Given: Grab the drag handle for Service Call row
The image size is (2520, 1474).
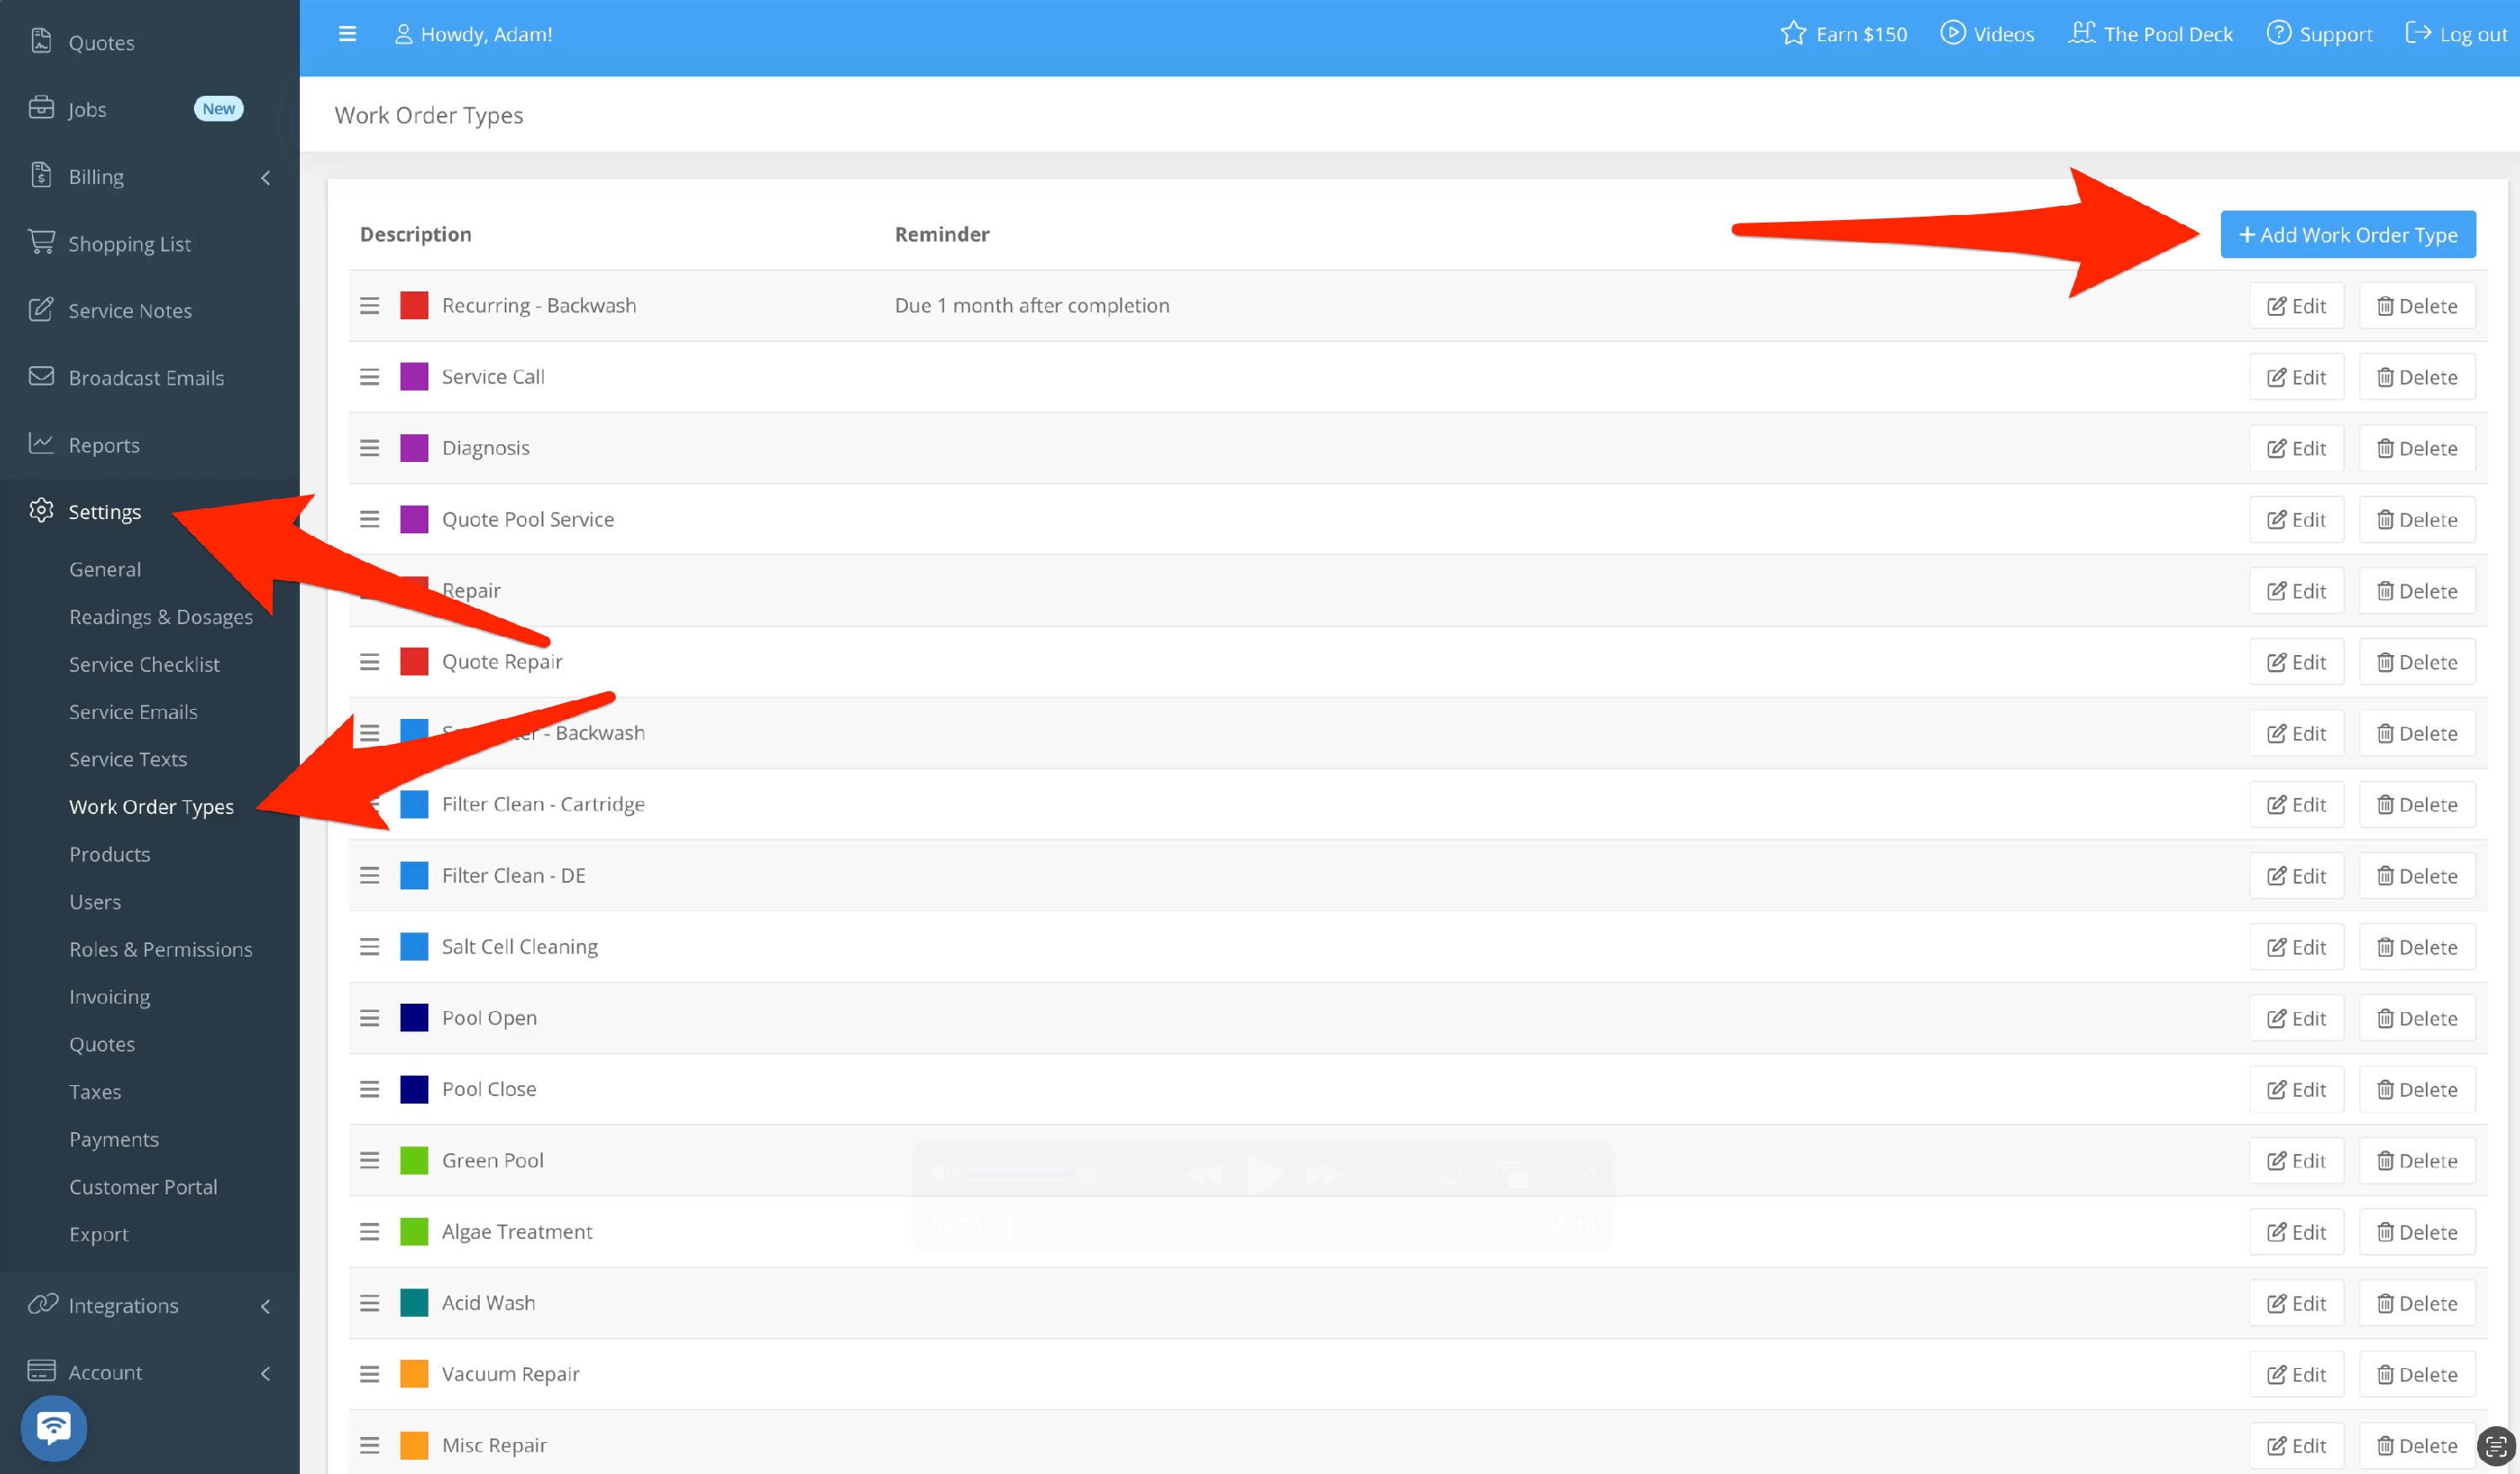Looking at the screenshot, I should click(x=369, y=377).
